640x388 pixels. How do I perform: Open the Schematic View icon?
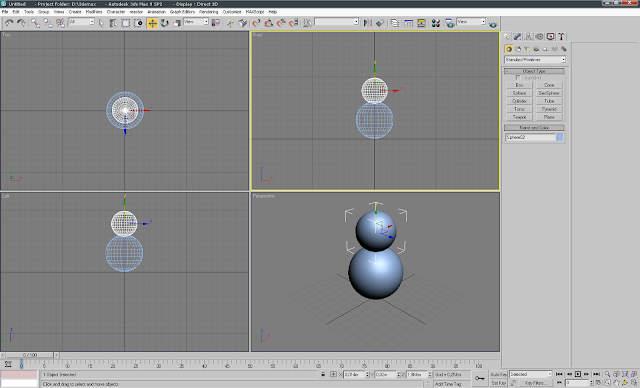(x=421, y=23)
